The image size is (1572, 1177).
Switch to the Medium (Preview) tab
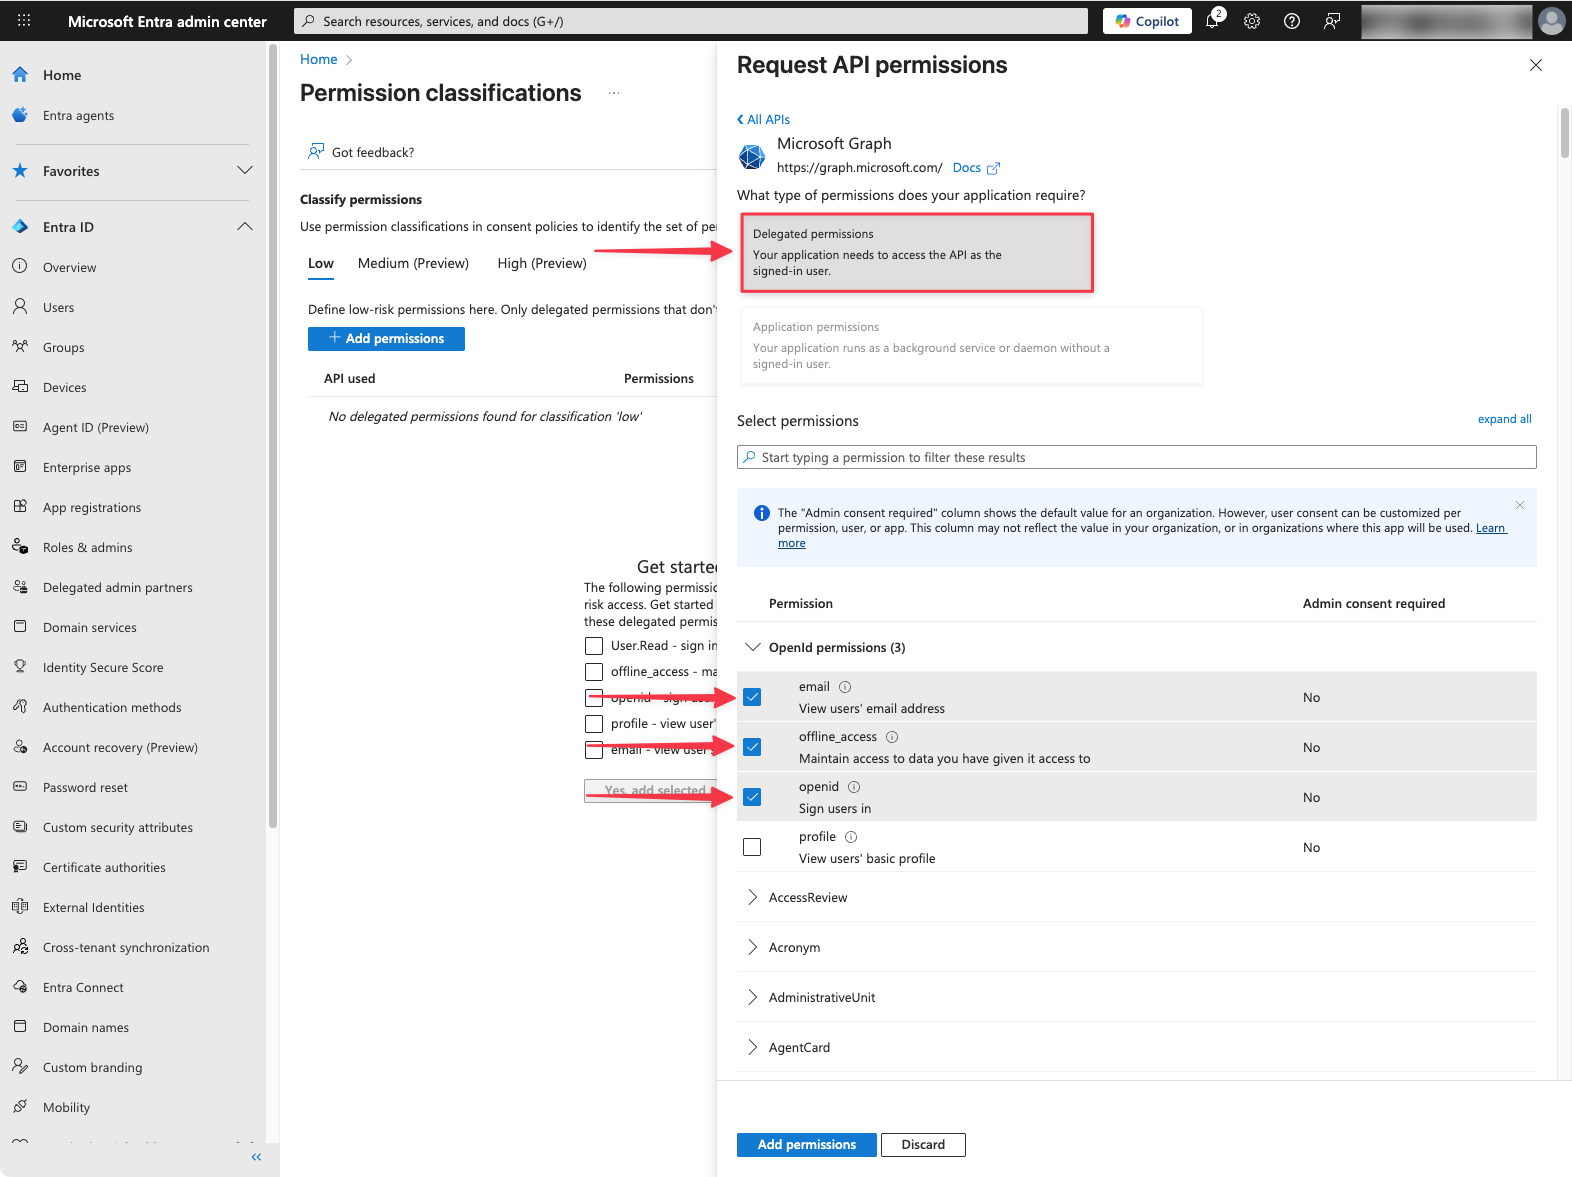click(x=413, y=263)
